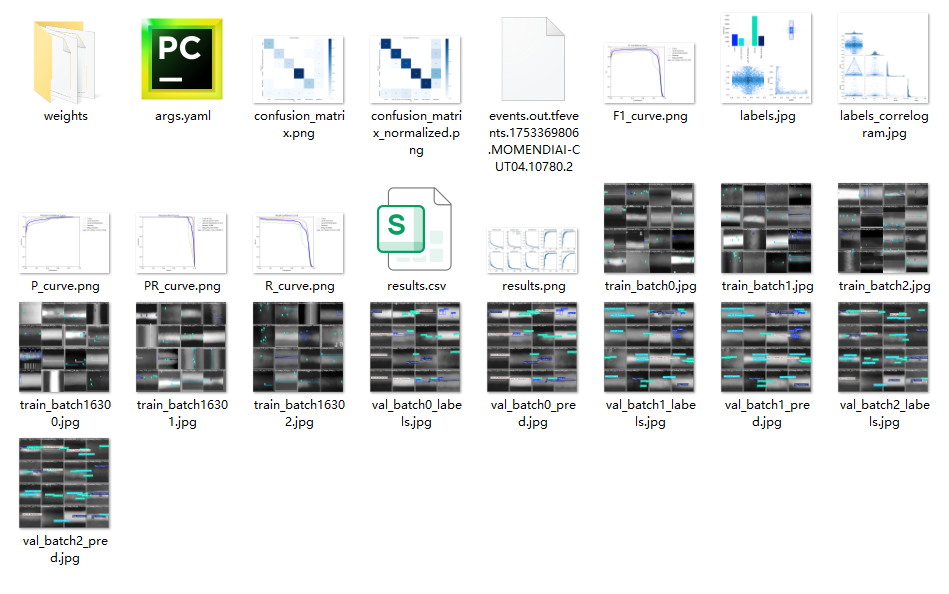949x594 pixels.
Task: Open the weights folder icon
Action: click(65, 62)
